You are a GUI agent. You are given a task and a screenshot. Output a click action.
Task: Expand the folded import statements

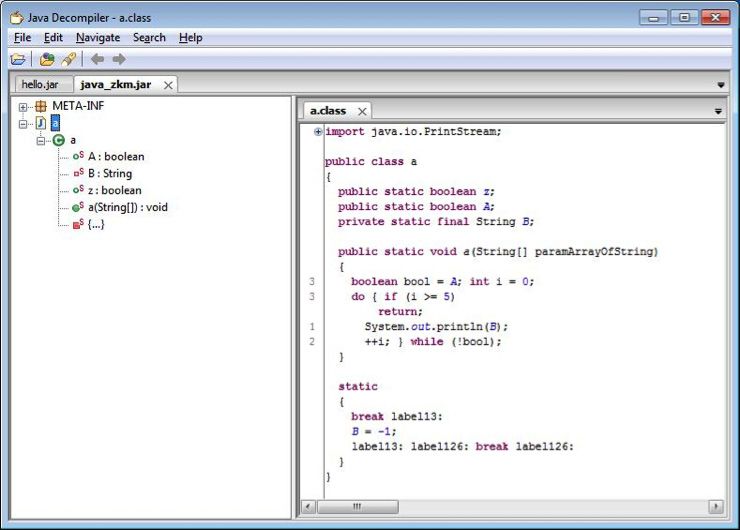(318, 132)
